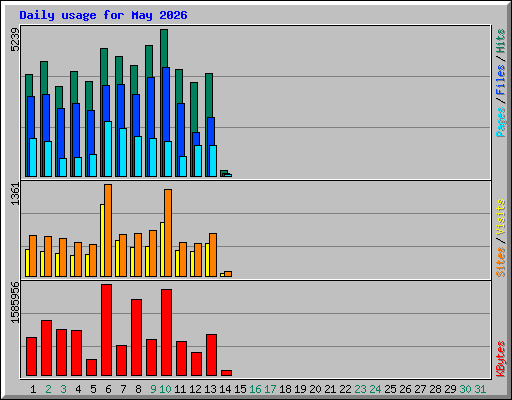The image size is (512, 400).
Task: Click day 7 on the x-axis
Action: coord(123,389)
